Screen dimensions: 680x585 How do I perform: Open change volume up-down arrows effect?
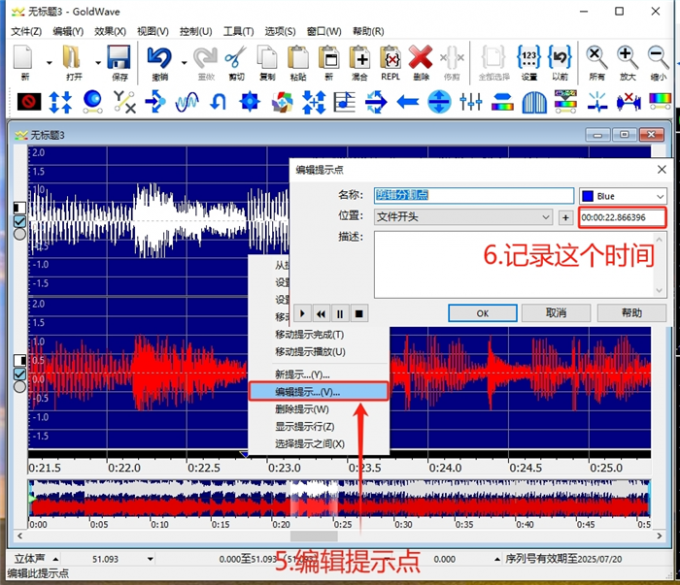[60, 102]
